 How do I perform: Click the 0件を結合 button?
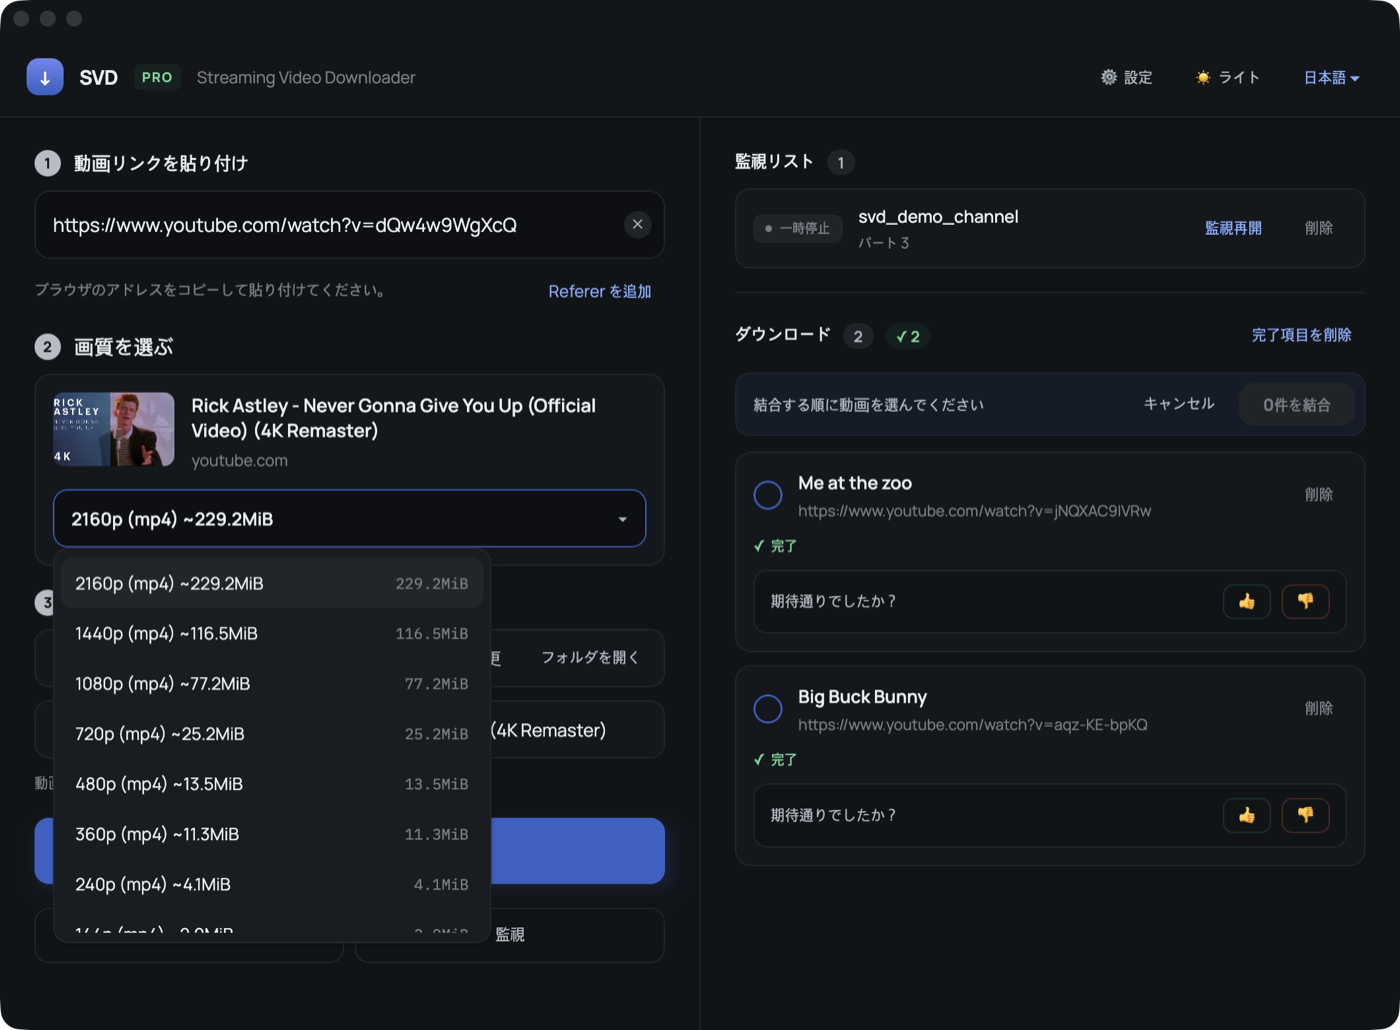(x=1297, y=405)
